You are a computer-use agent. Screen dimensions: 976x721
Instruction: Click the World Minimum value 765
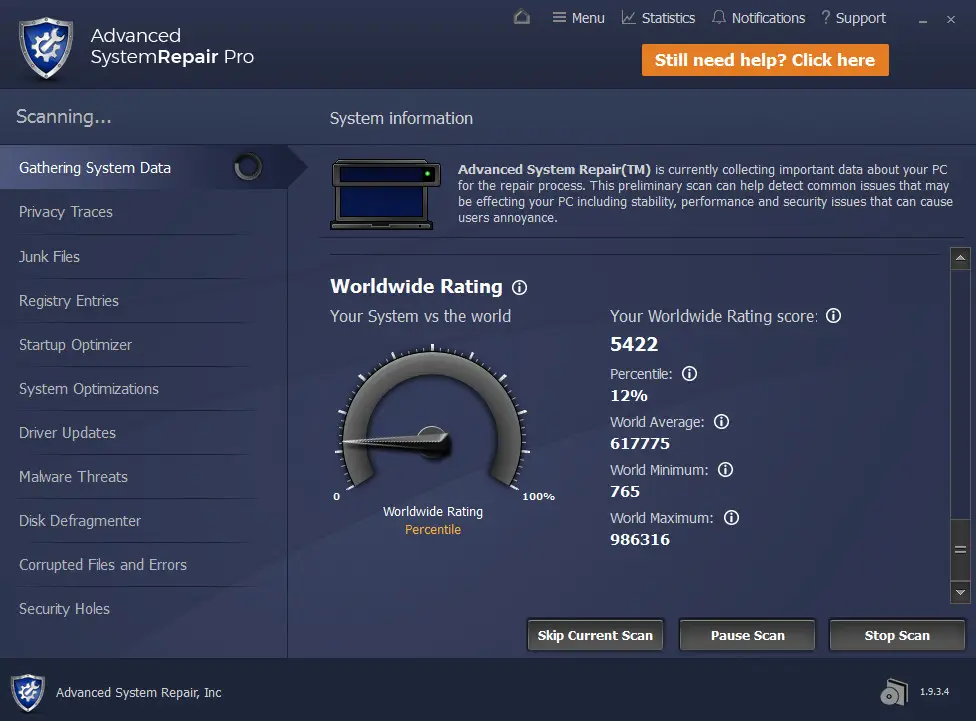pos(625,491)
